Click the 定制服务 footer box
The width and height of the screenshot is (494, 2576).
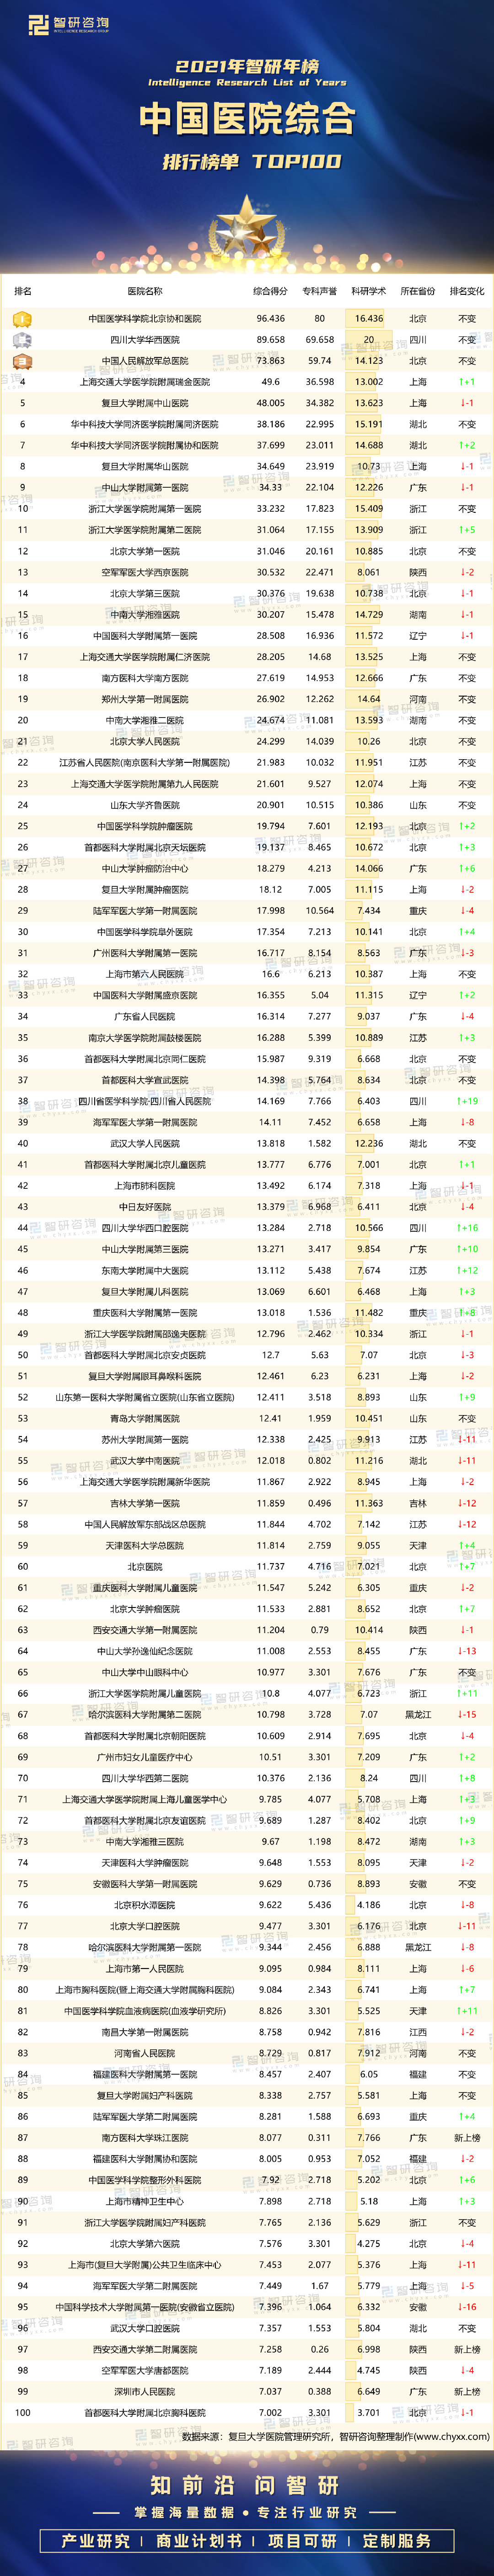398,2541
